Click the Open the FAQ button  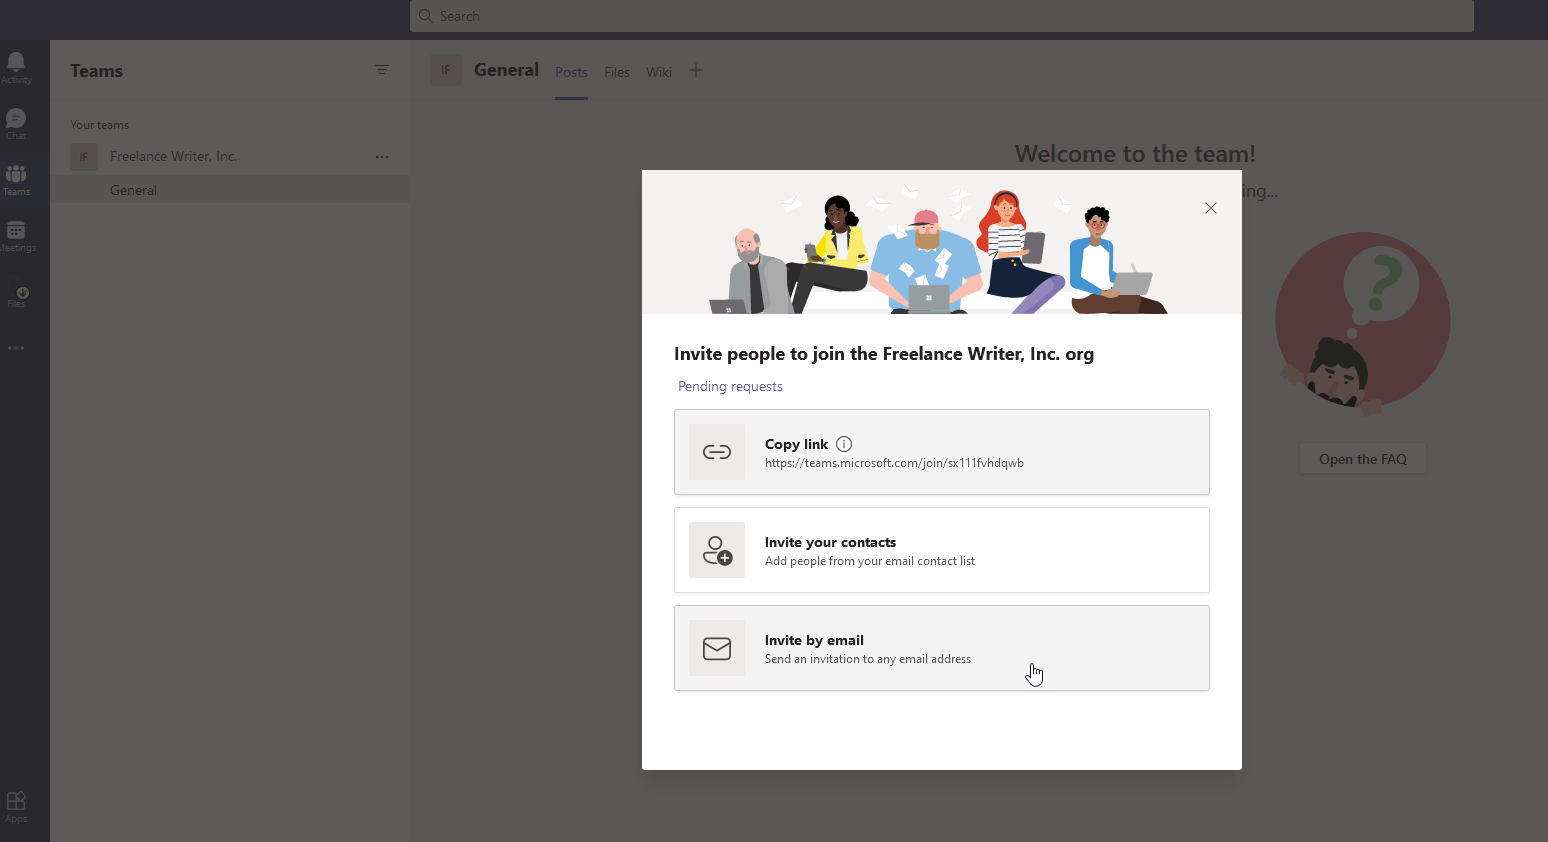click(1363, 459)
